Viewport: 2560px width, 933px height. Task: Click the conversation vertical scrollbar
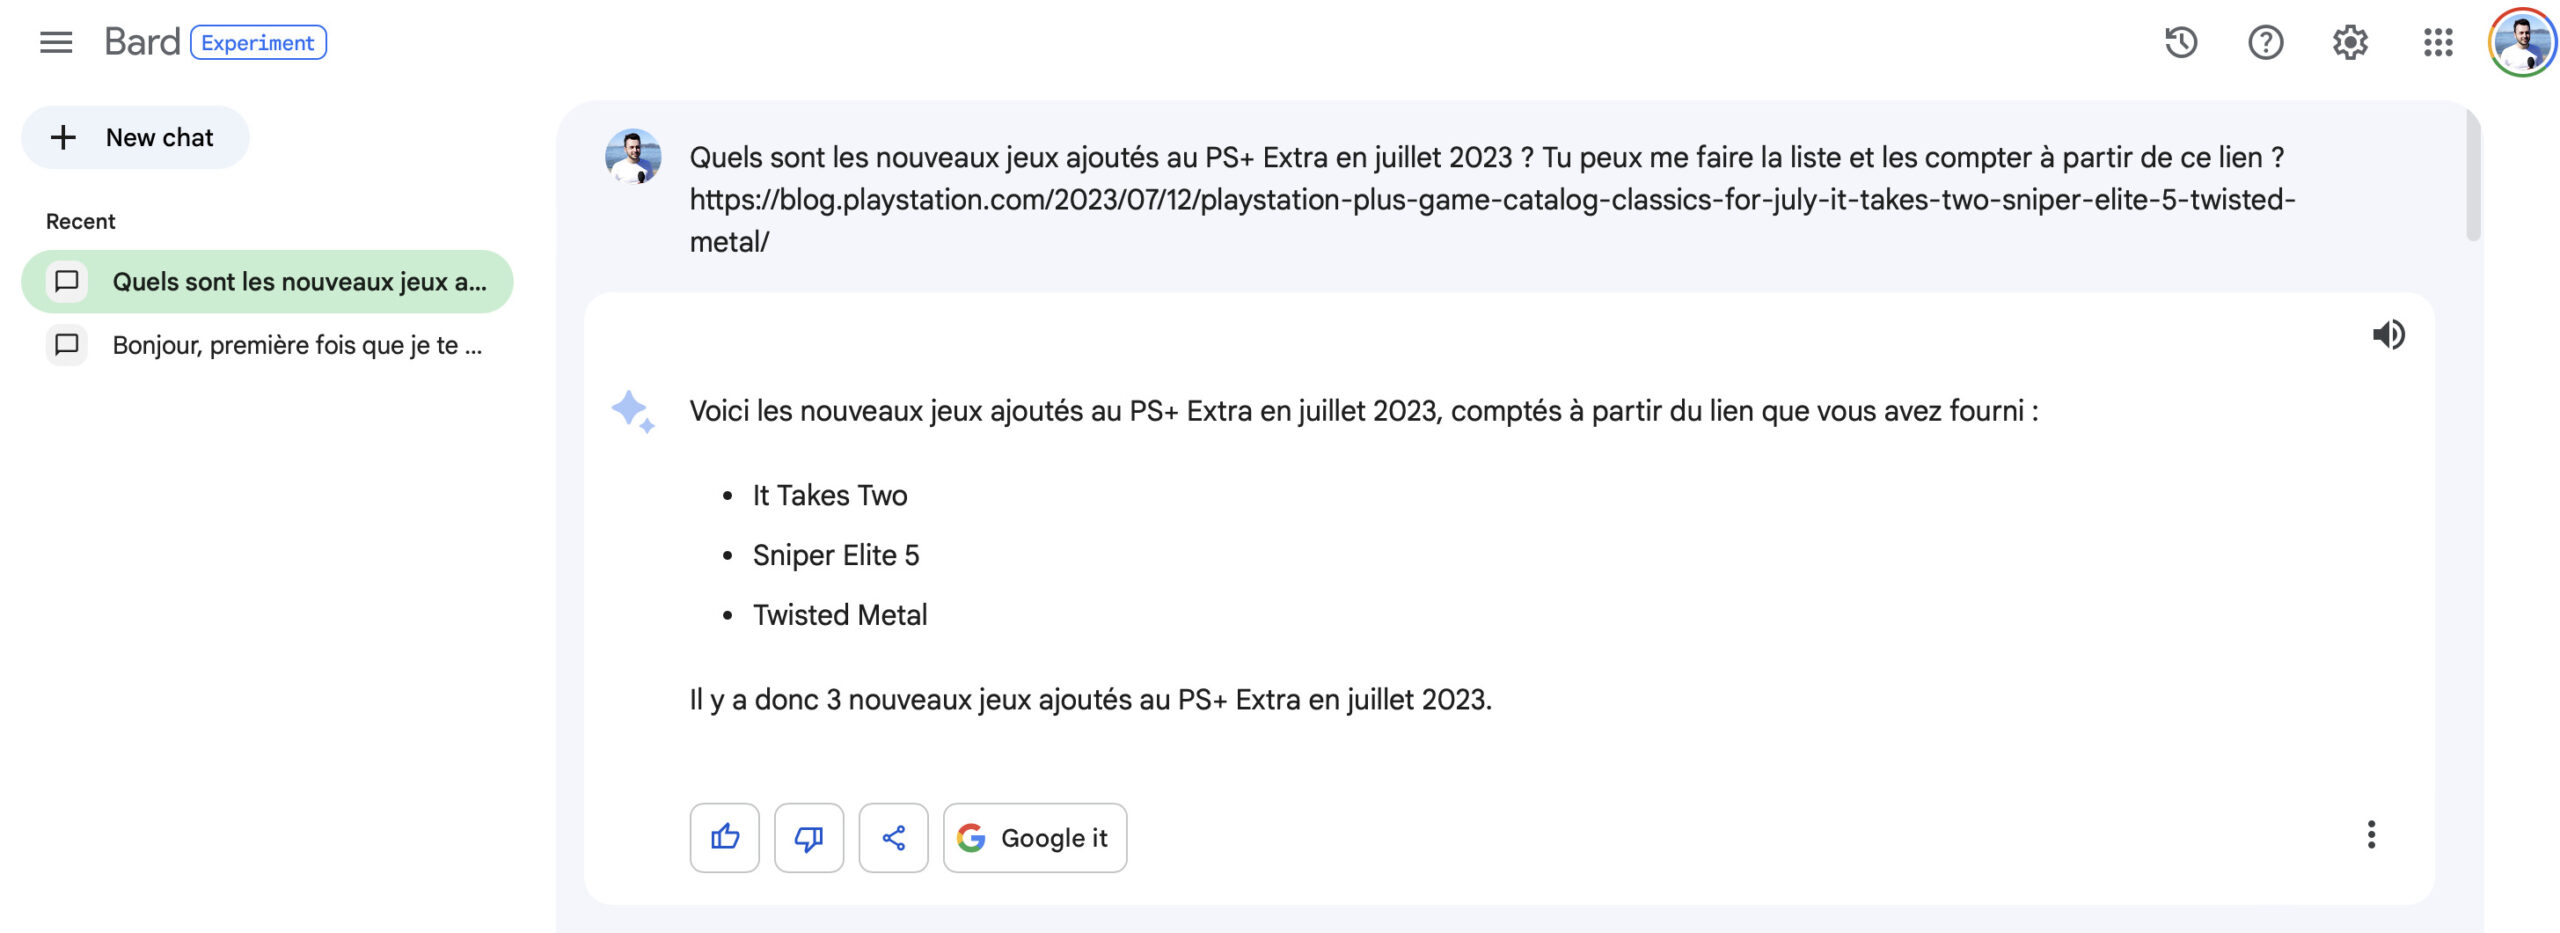coord(2473,175)
